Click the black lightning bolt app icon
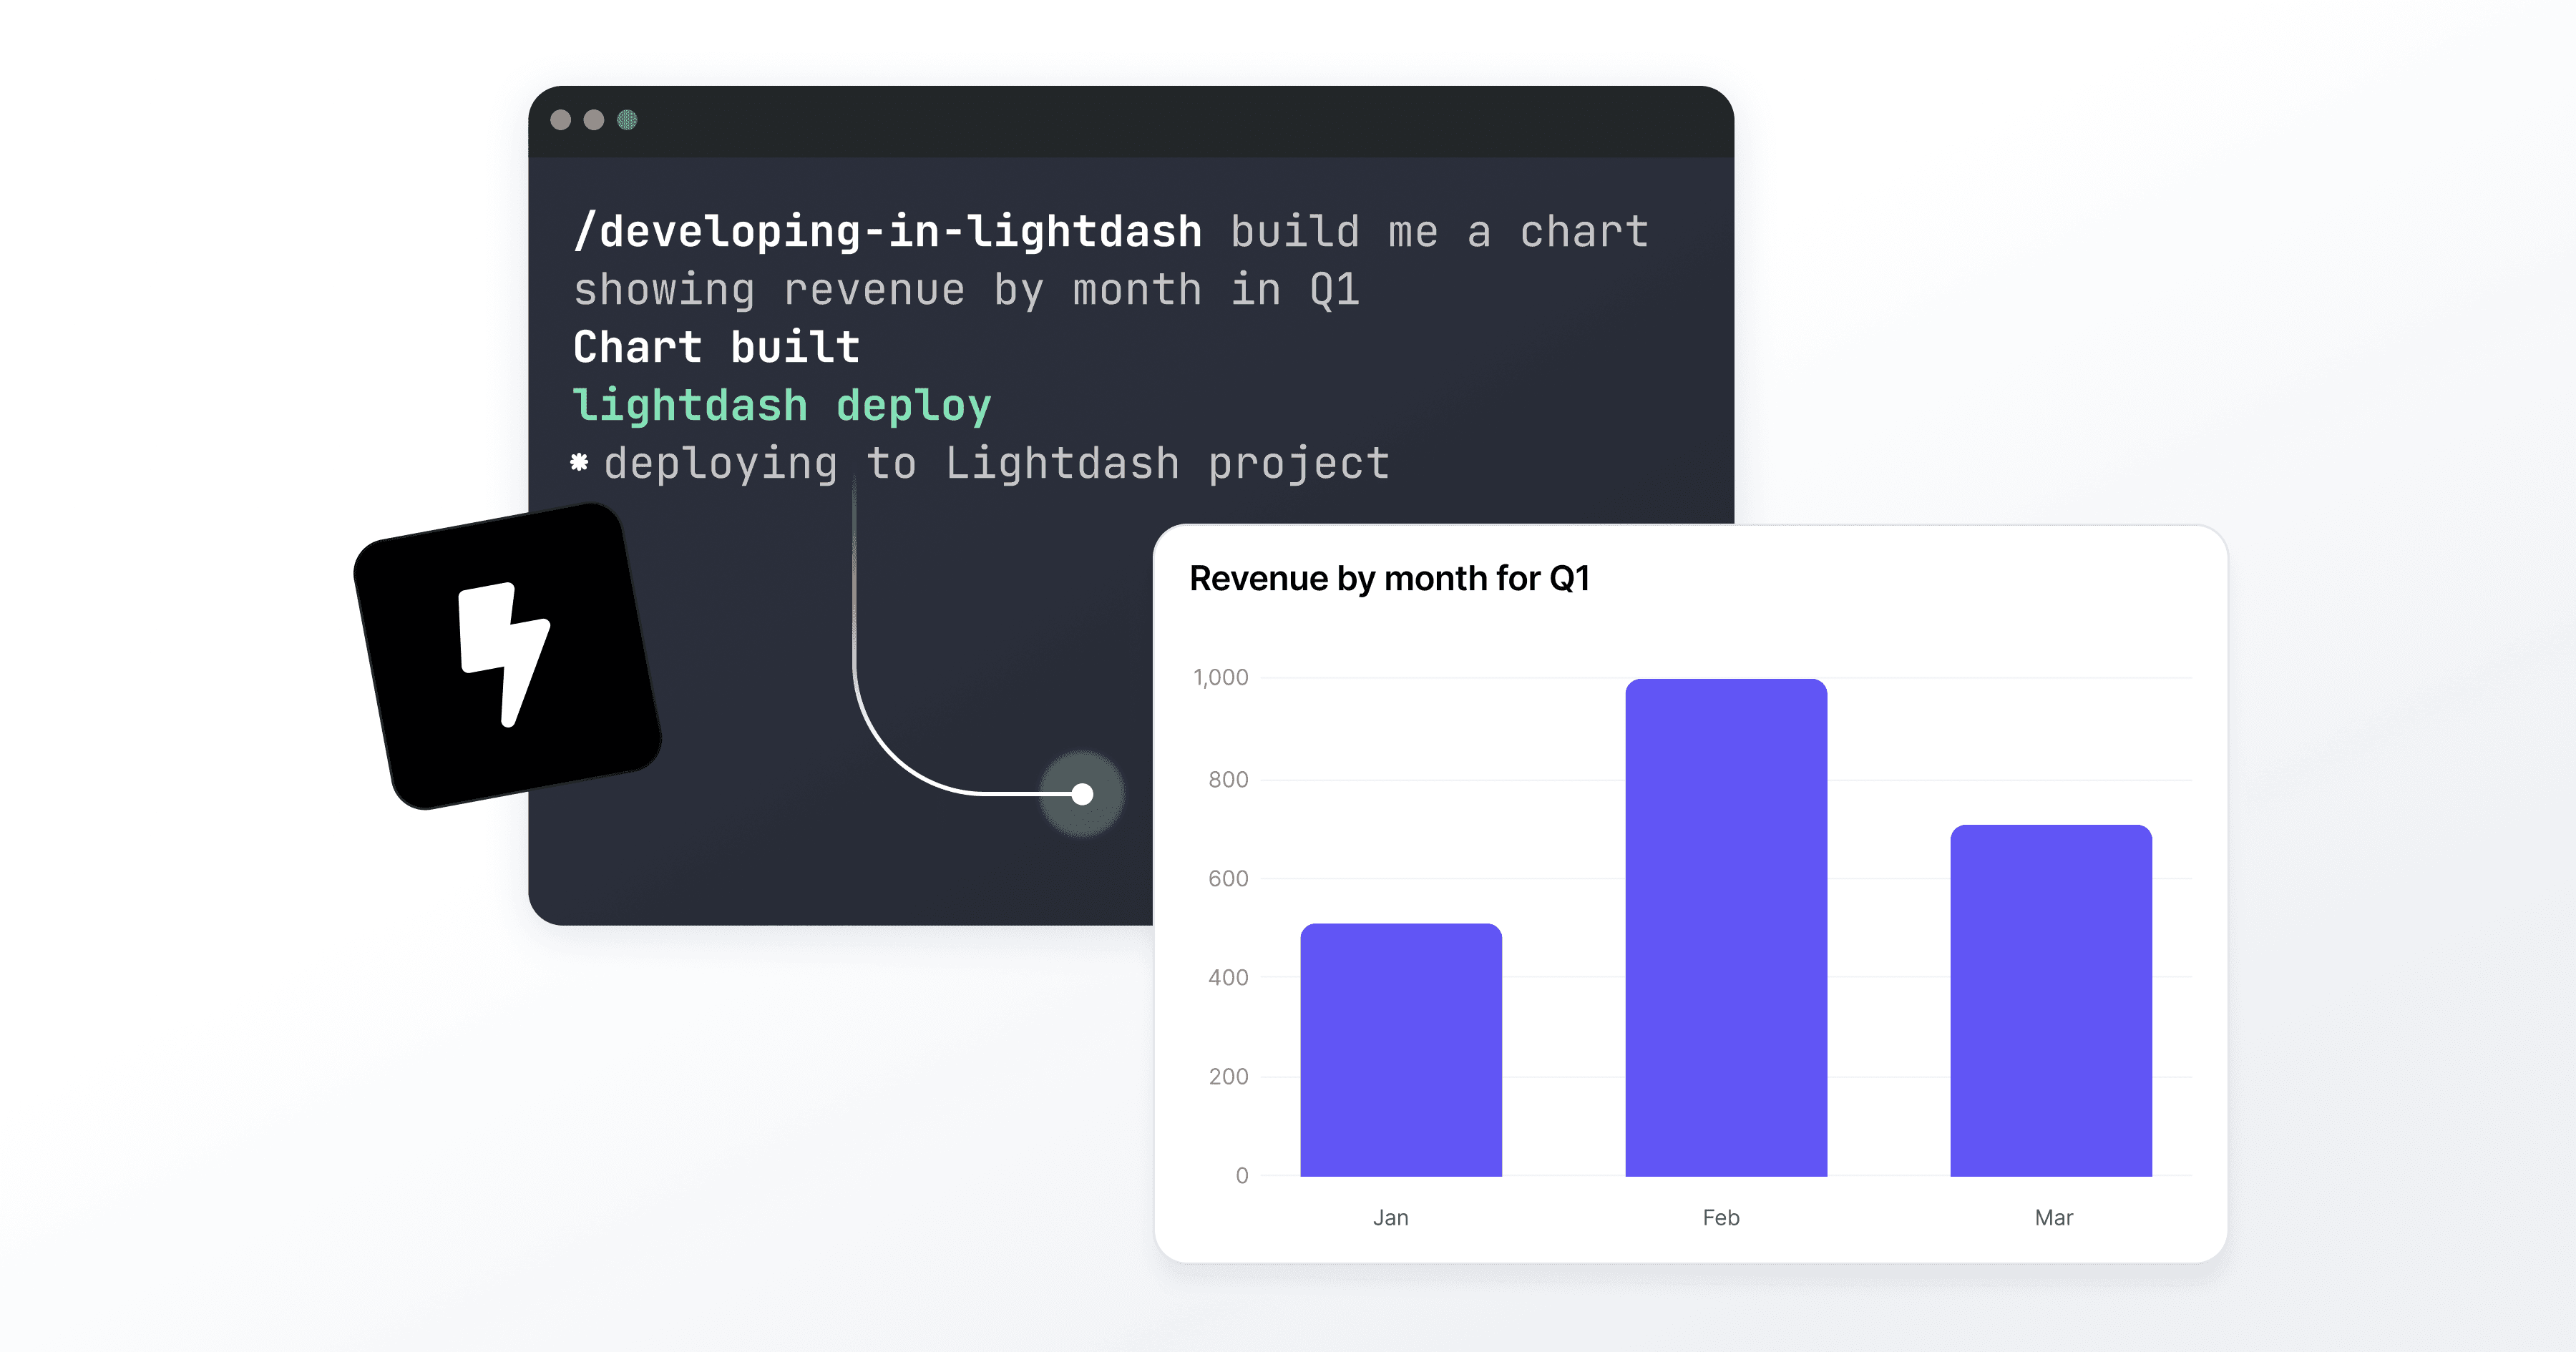This screenshot has height=1352, width=2576. click(x=507, y=656)
